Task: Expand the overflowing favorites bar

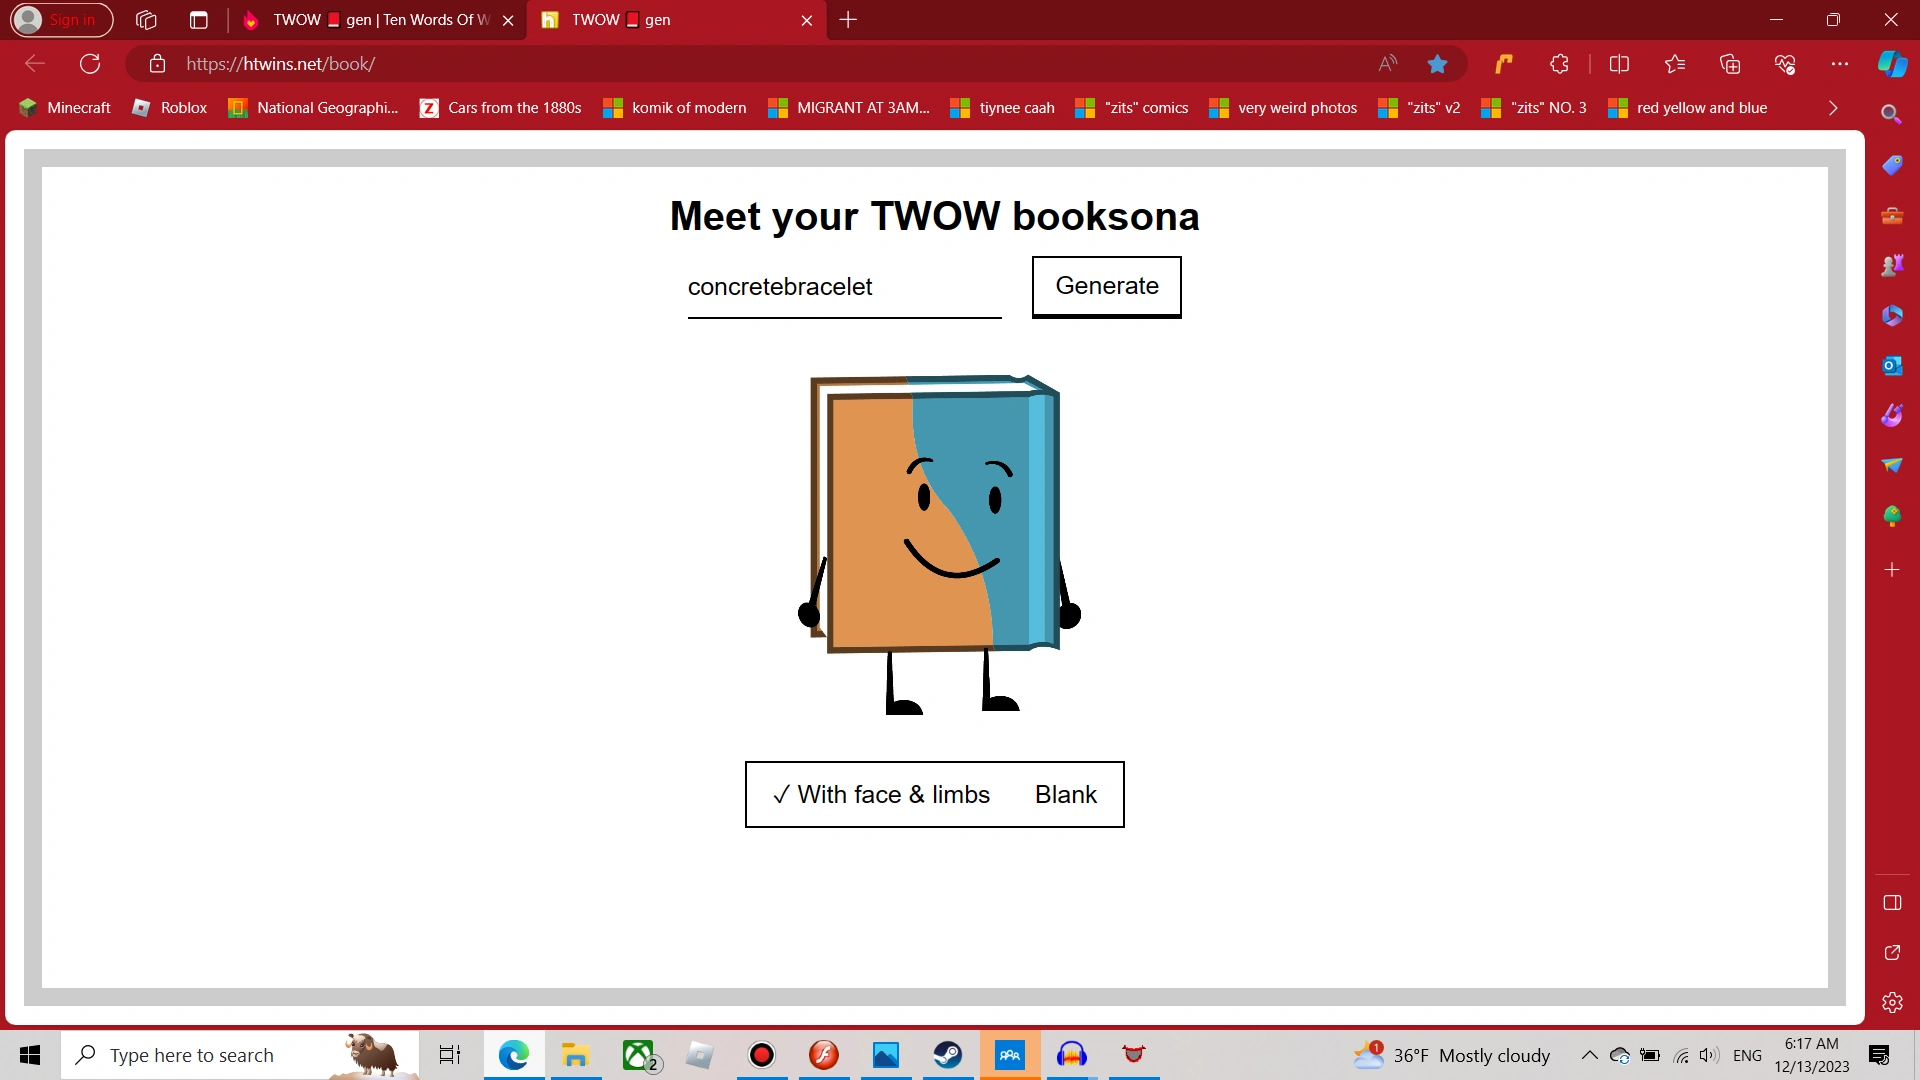Action: 1833,108
